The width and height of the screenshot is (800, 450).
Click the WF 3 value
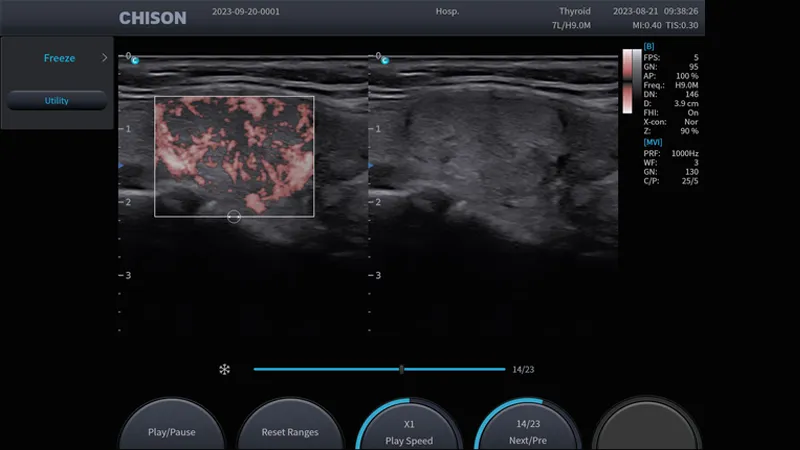pyautogui.click(x=696, y=163)
